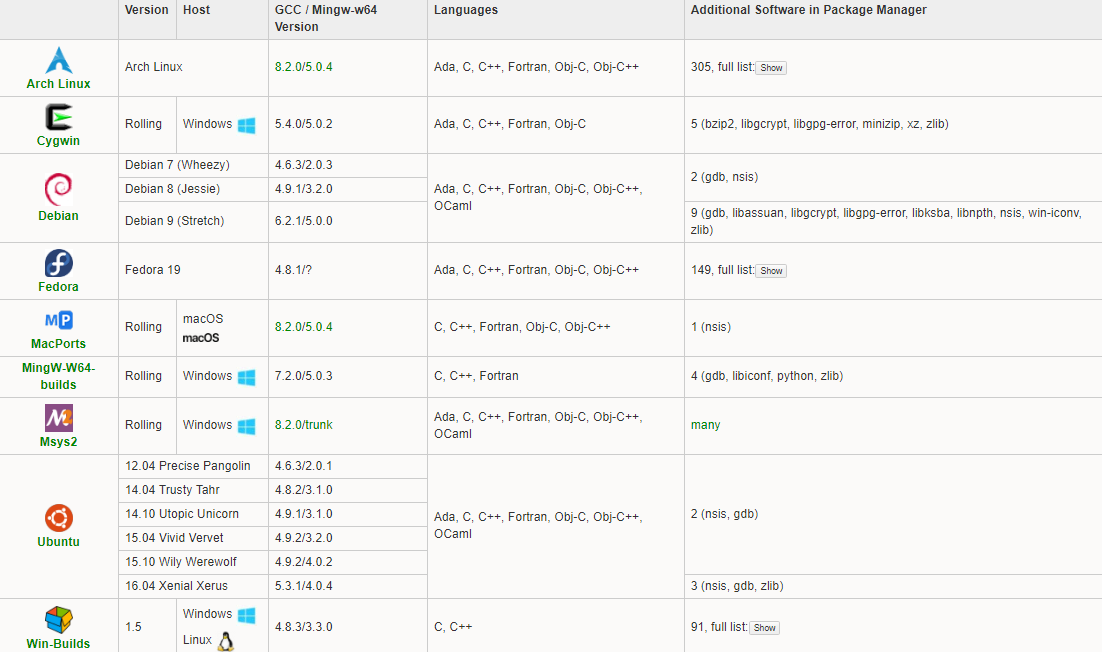The image size is (1102, 652).
Task: Click the 'many' link in Msys2 row
Action: point(706,425)
